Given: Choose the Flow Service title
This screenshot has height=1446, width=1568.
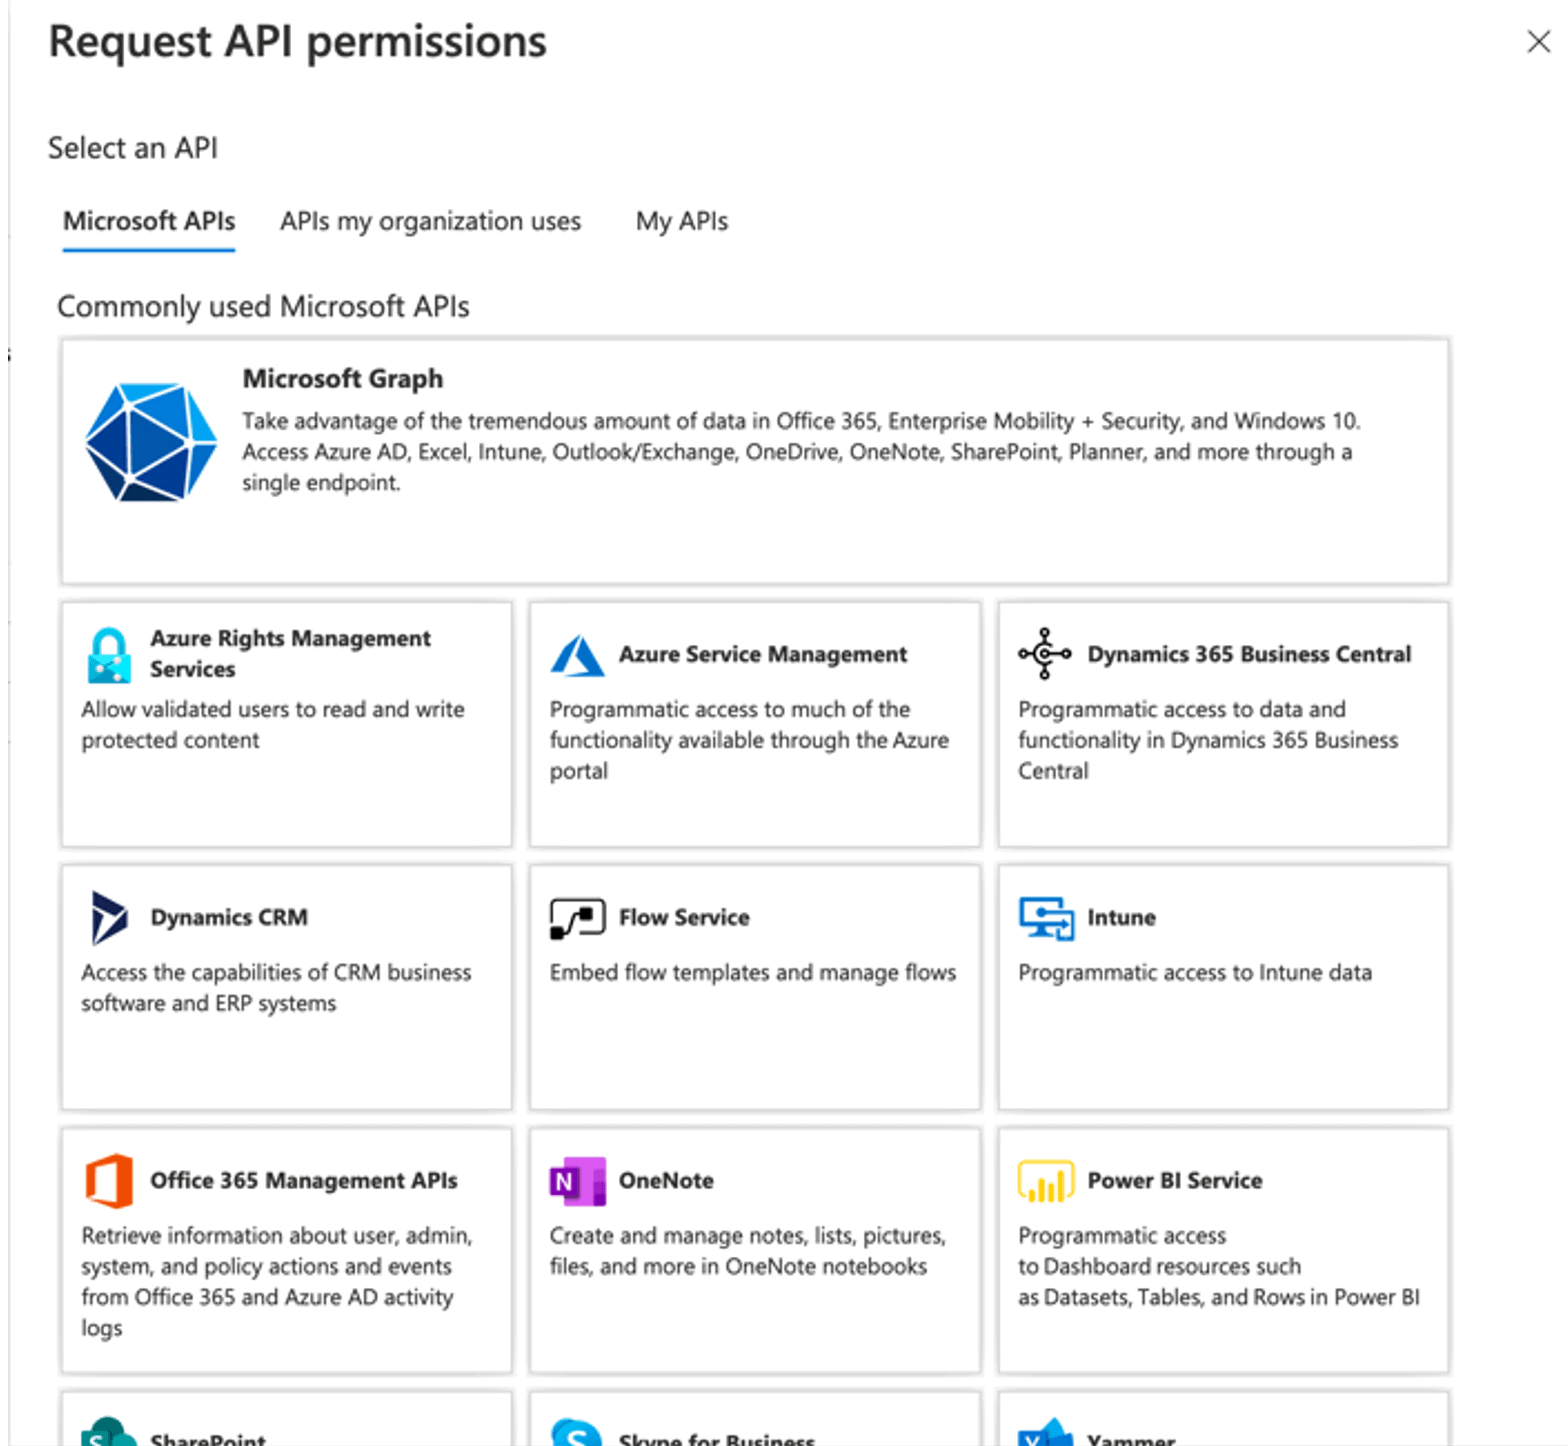Looking at the screenshot, I should click(x=684, y=917).
